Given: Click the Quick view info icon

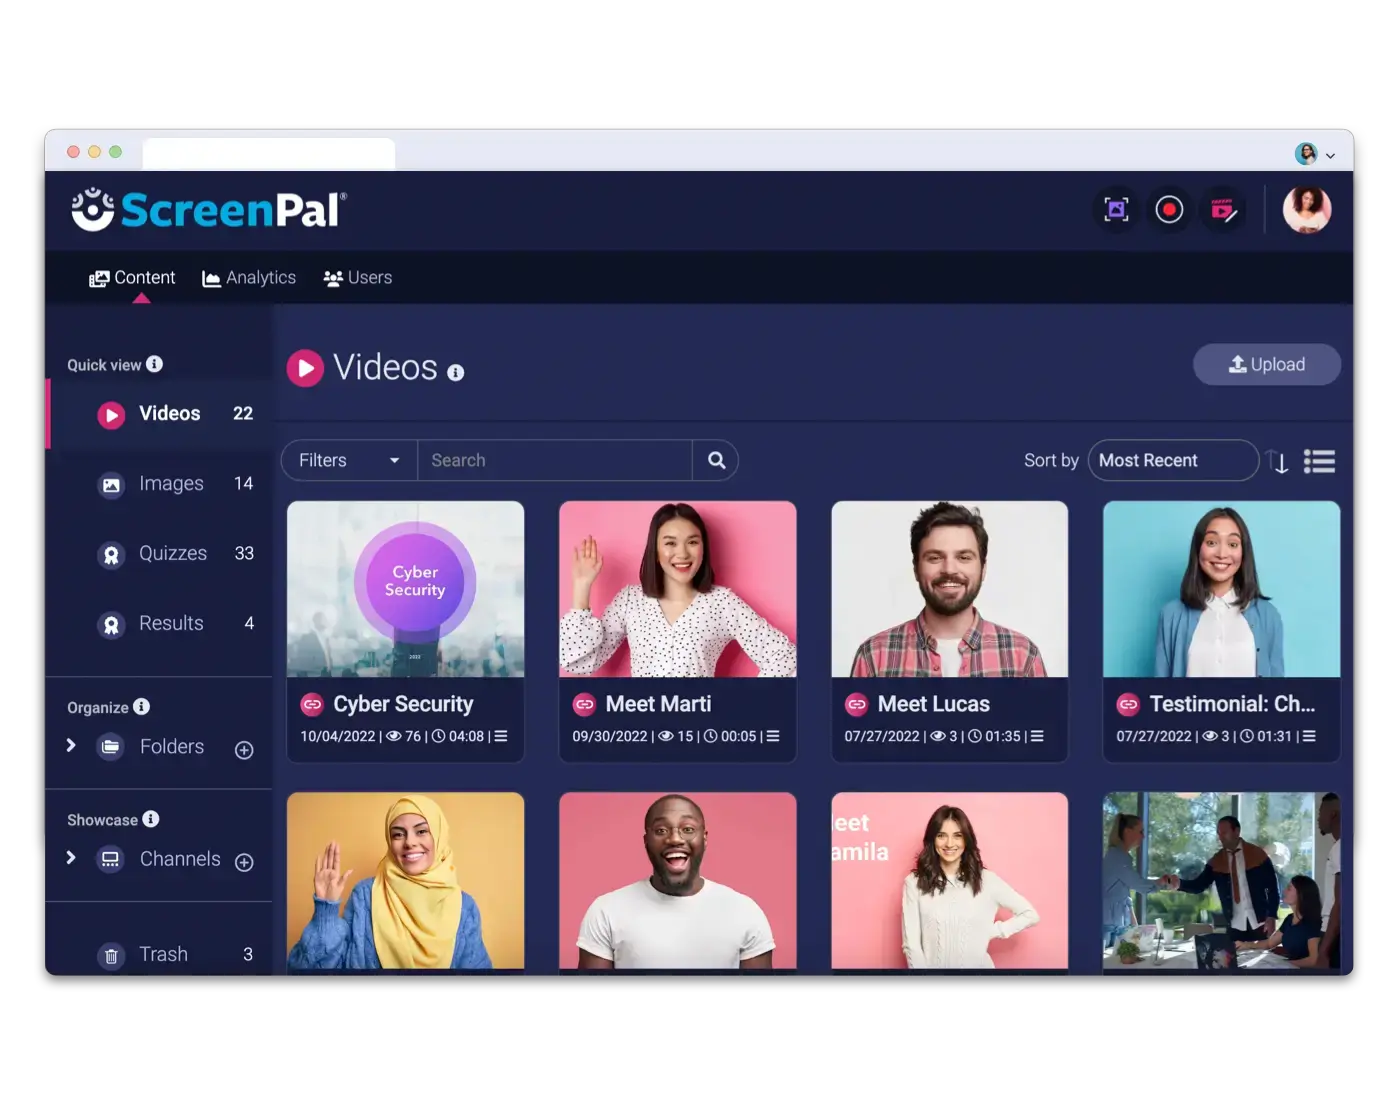Looking at the screenshot, I should point(155,364).
